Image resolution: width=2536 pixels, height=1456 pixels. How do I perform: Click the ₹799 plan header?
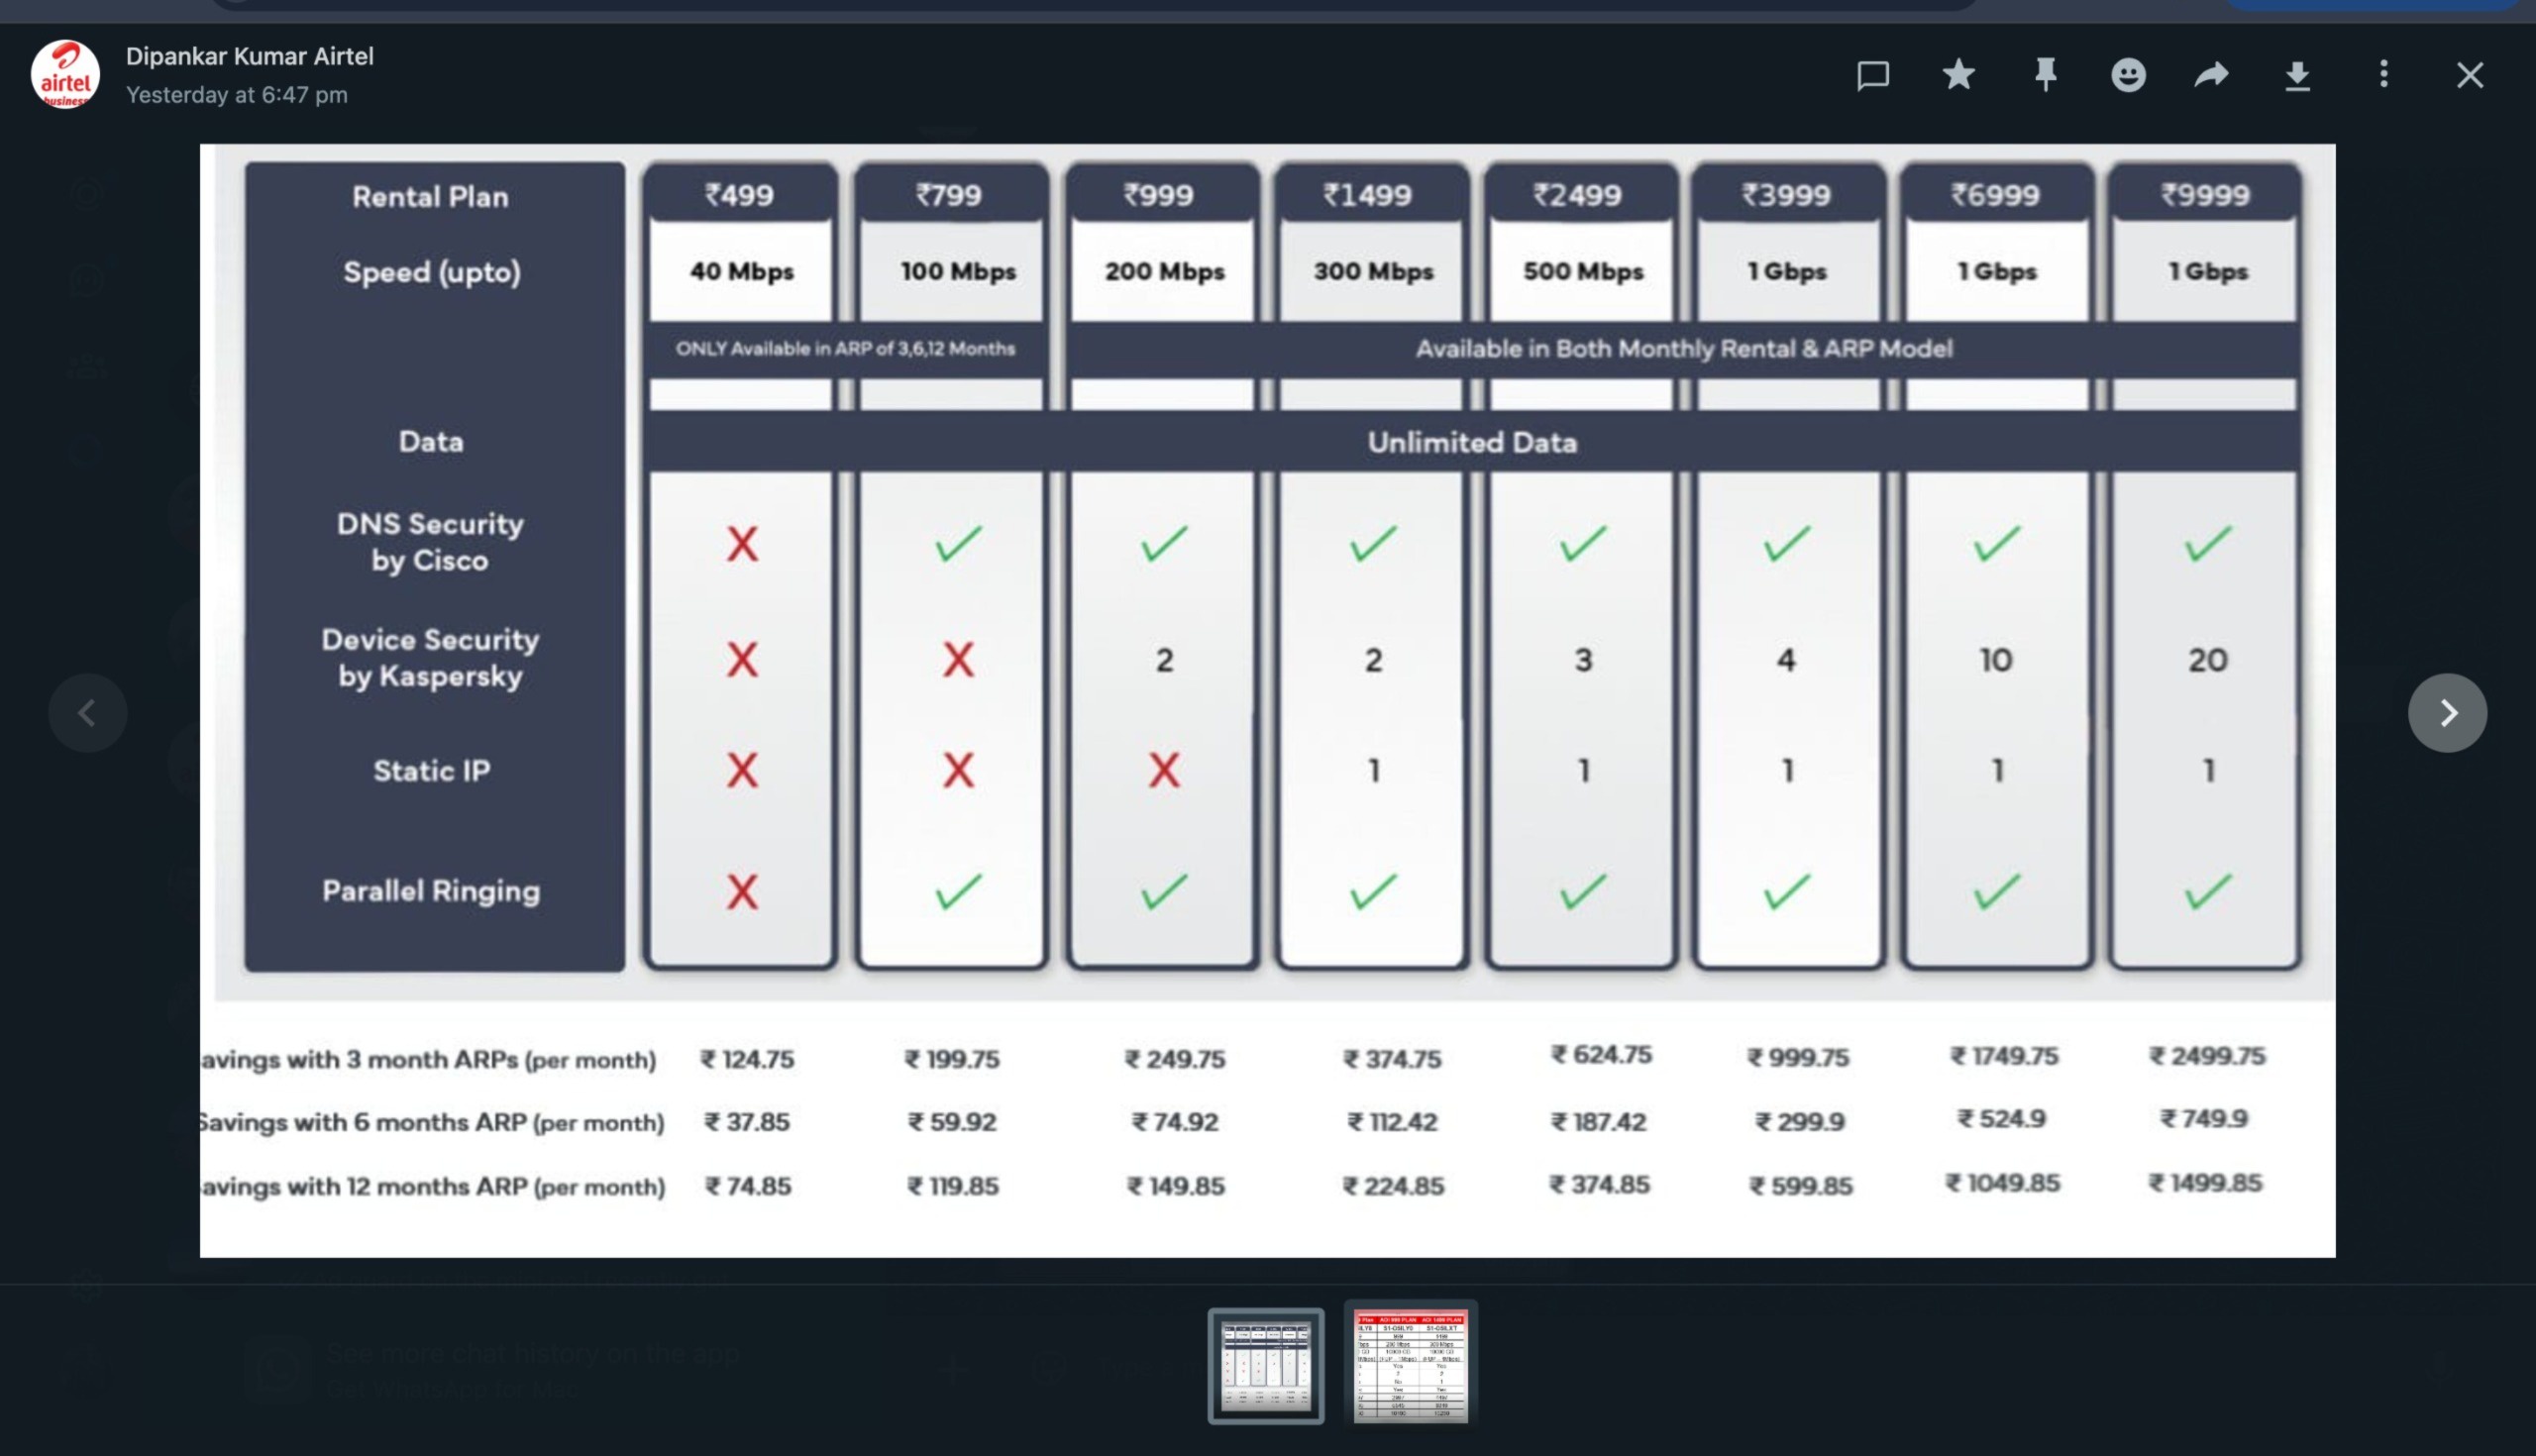coord(950,195)
